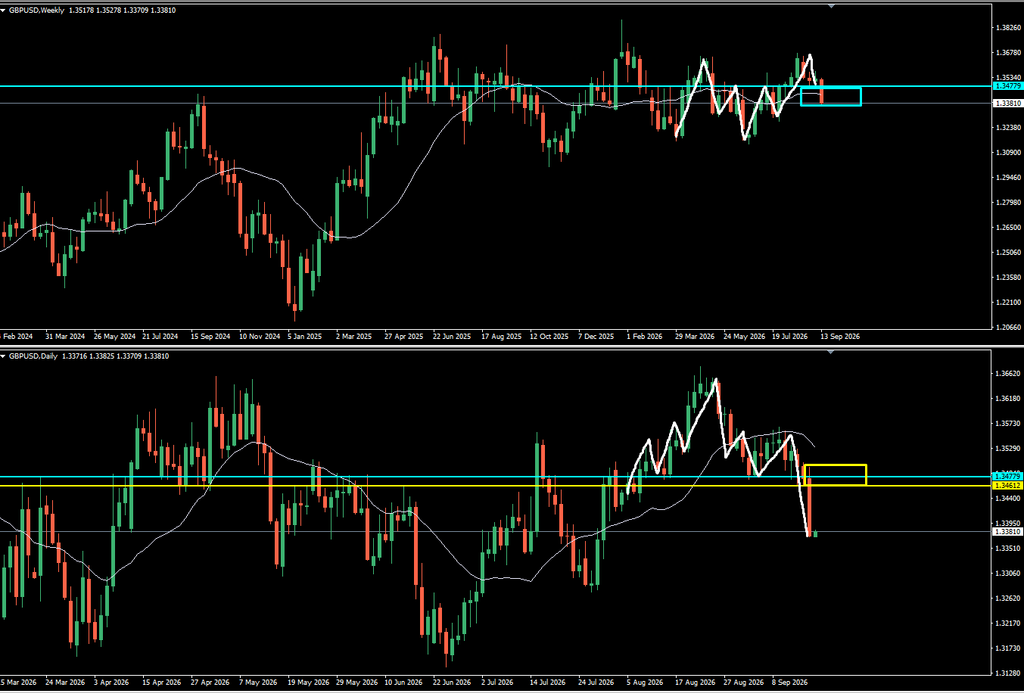
Task: Click the 17 Aug 2026 date on the daily time axis
Action: click(x=696, y=682)
